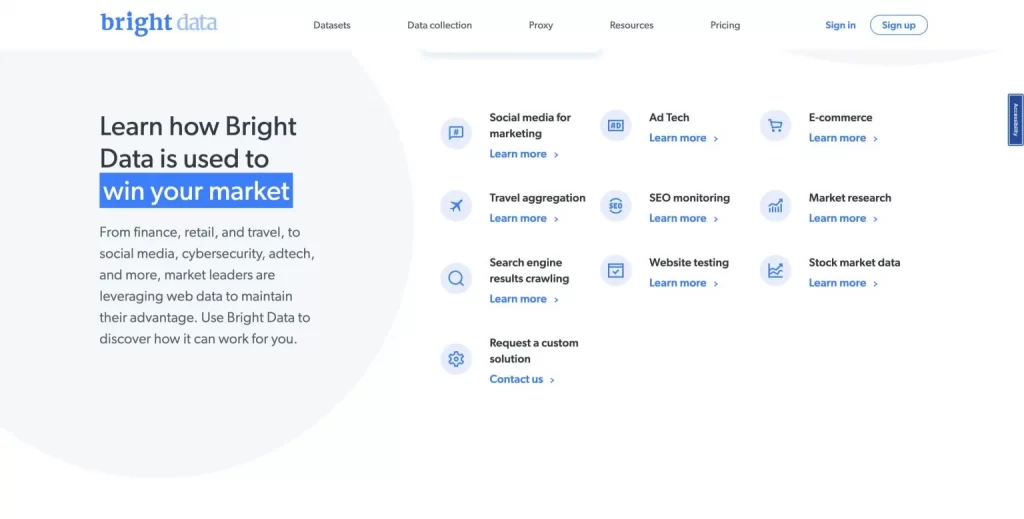Click the custom solution gear icon
This screenshot has height=519, width=1024.
456,358
